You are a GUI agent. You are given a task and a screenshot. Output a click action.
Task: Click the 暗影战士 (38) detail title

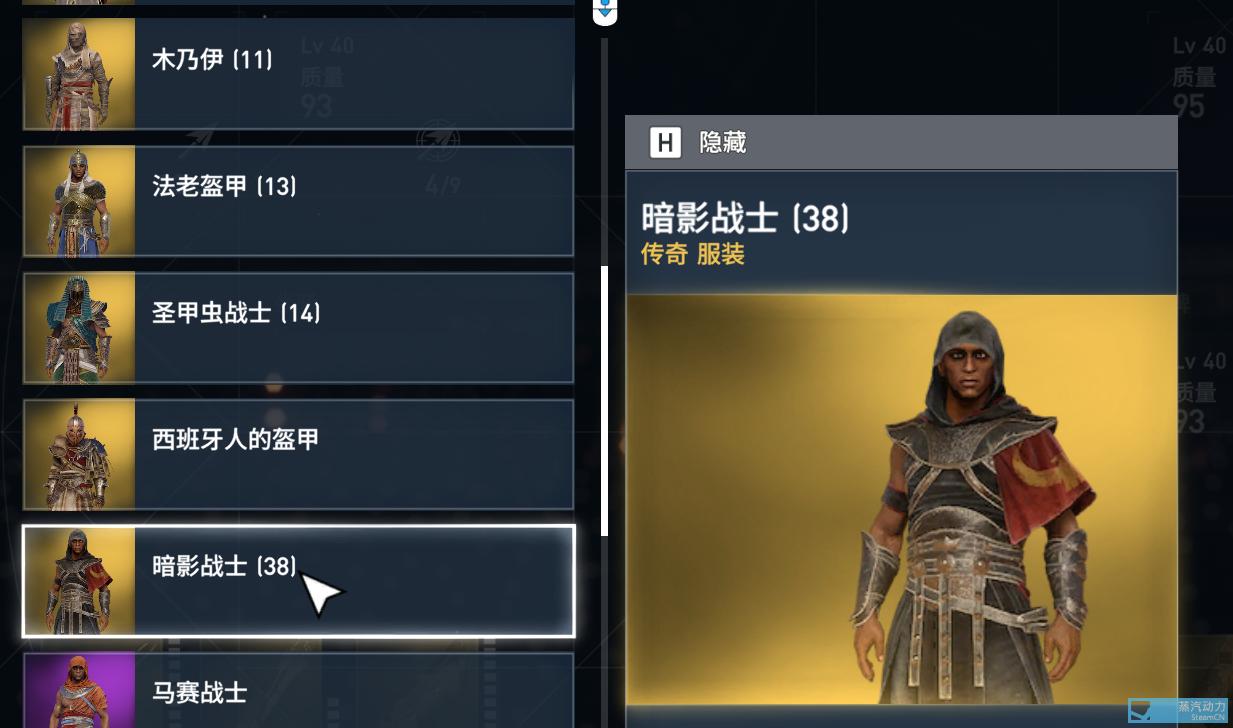[745, 217]
